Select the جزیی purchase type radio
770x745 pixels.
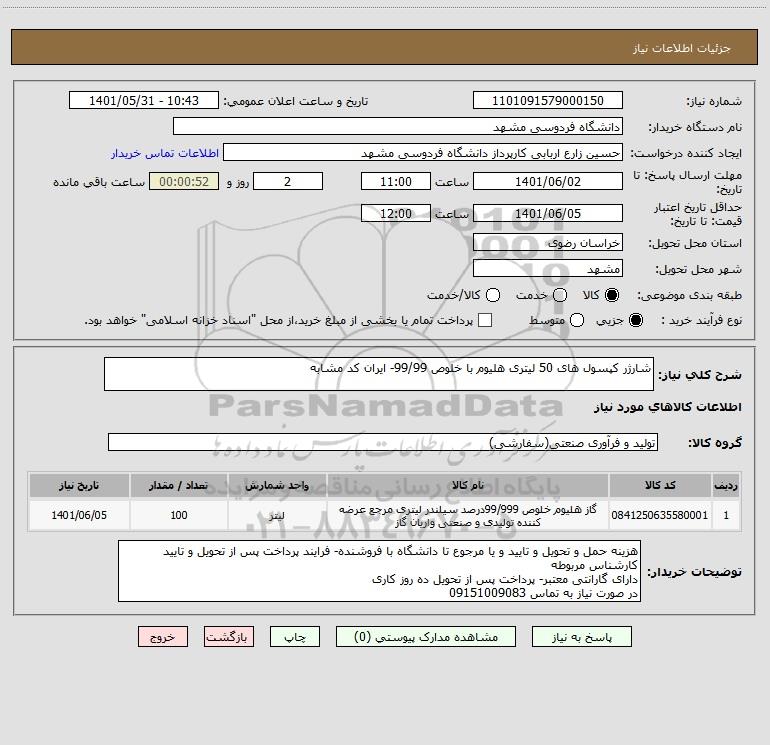pos(636,320)
